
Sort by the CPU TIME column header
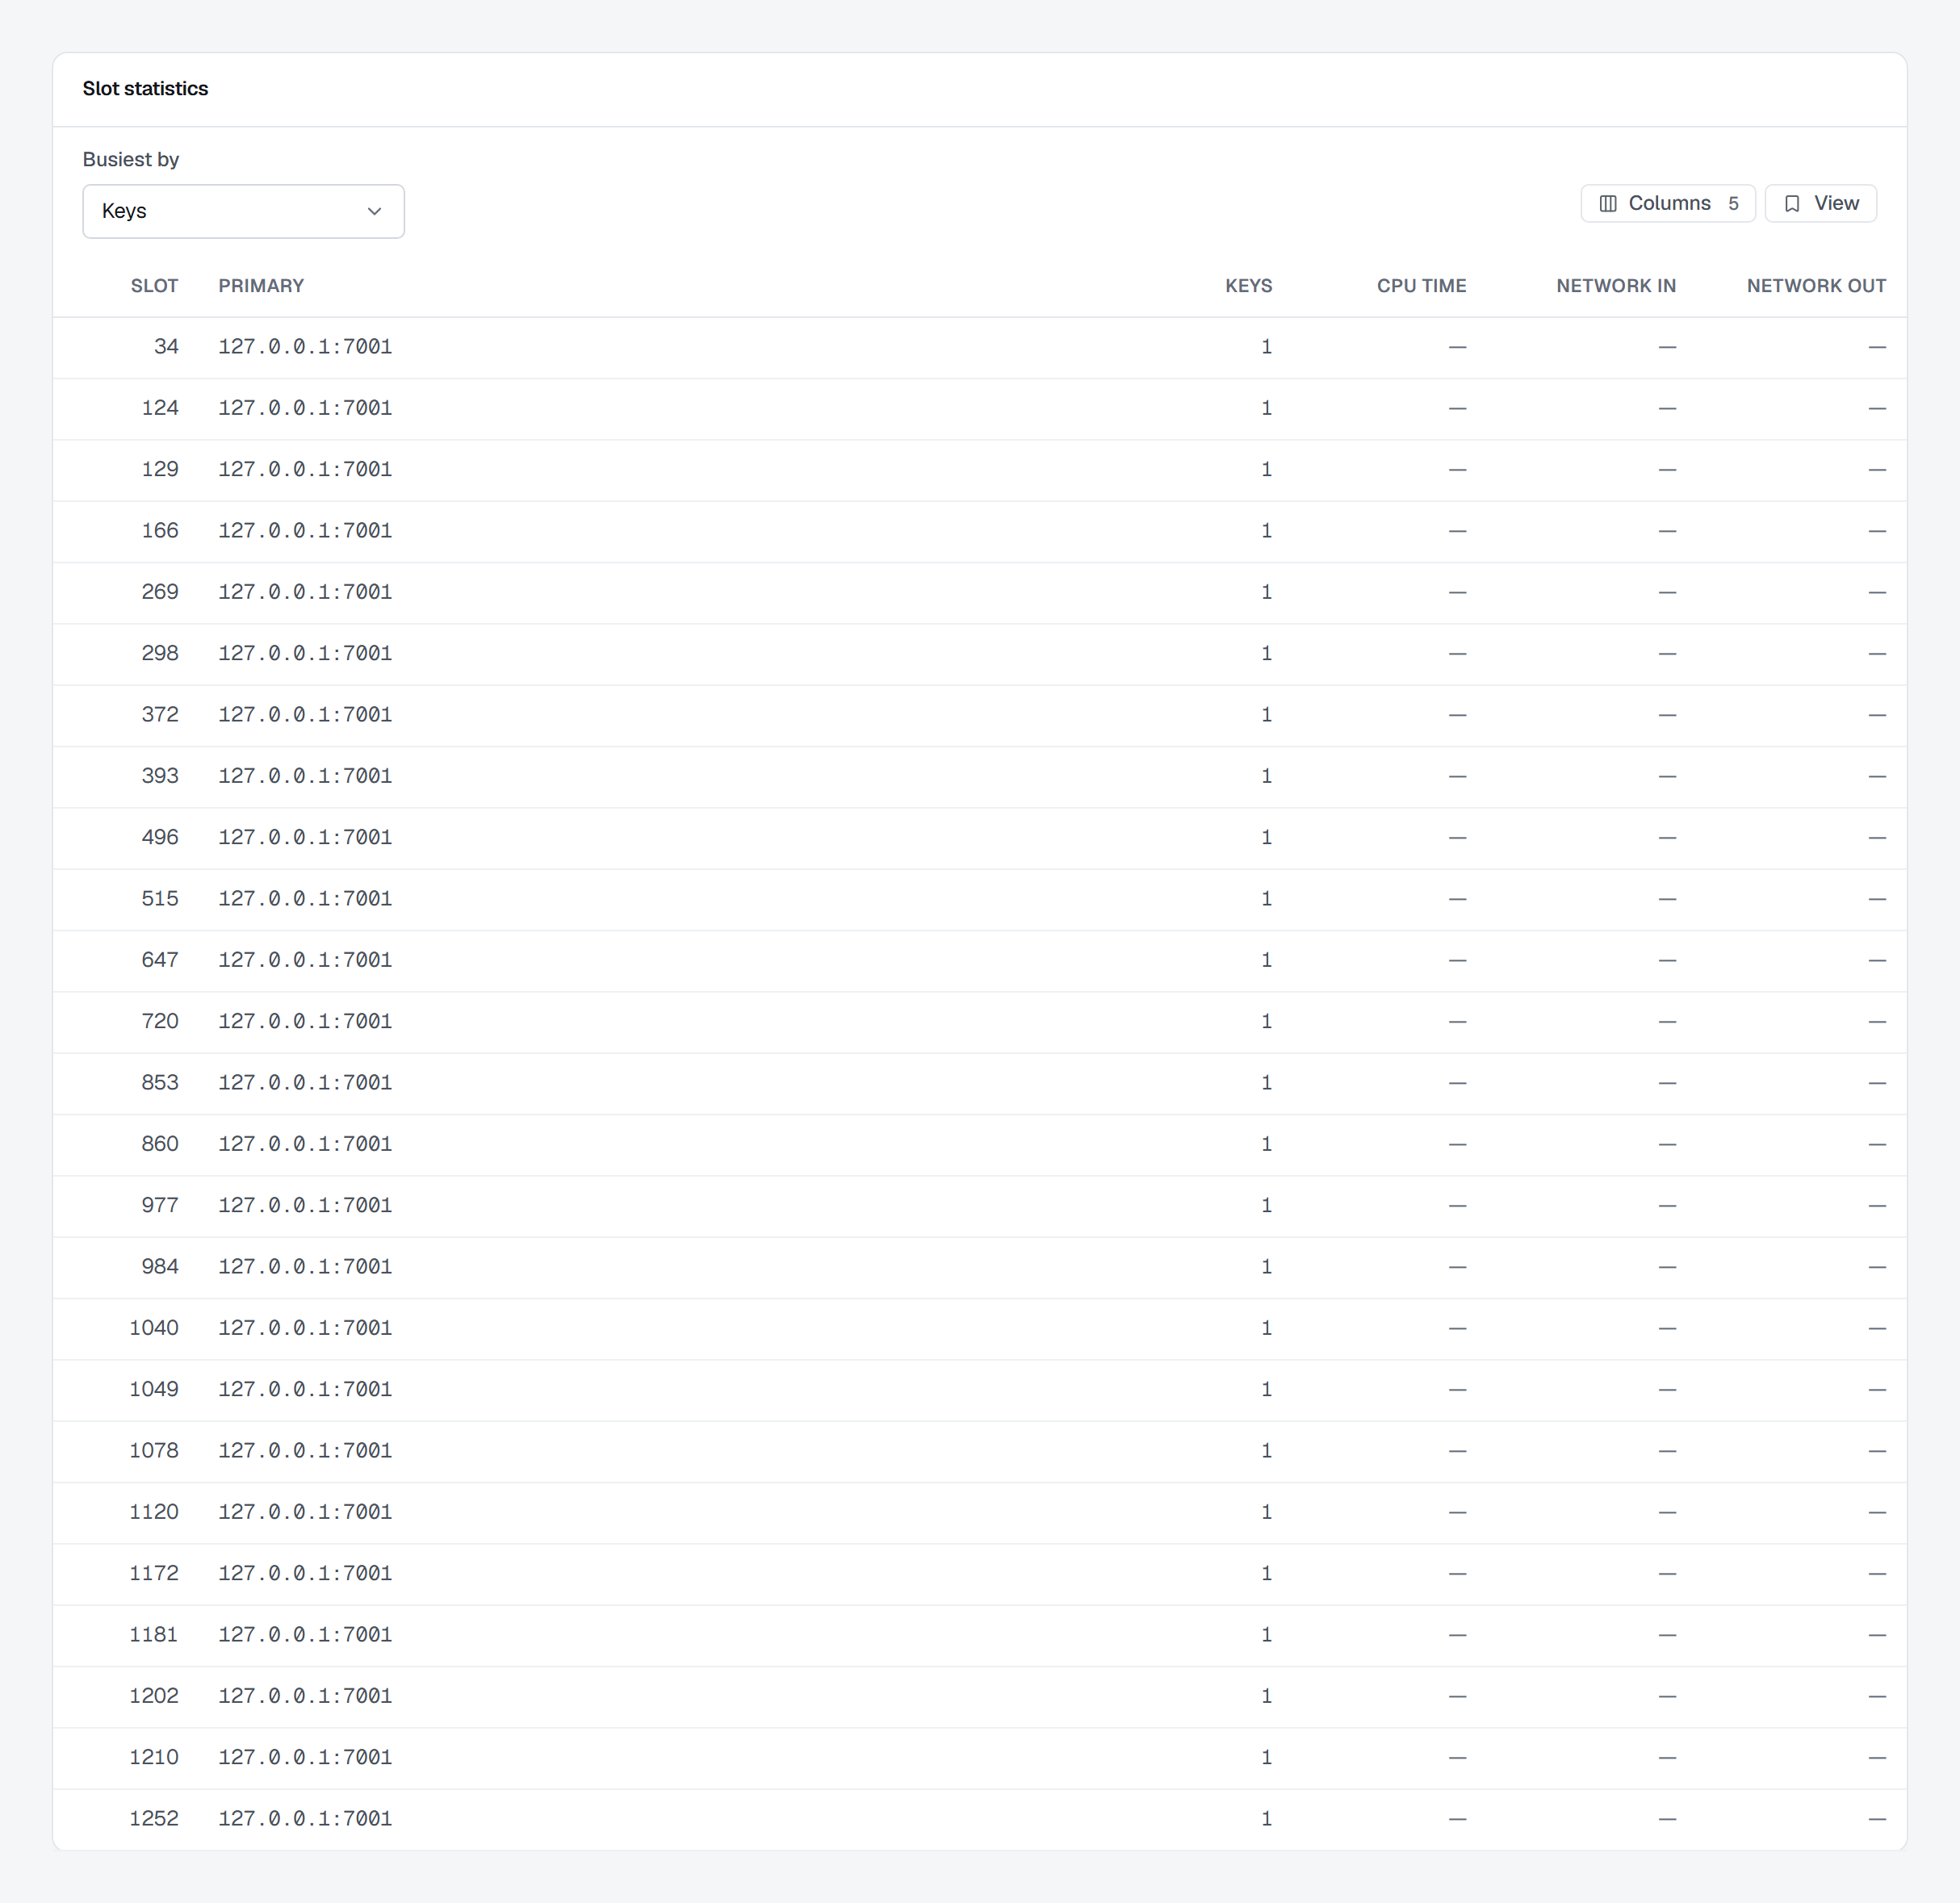point(1421,286)
